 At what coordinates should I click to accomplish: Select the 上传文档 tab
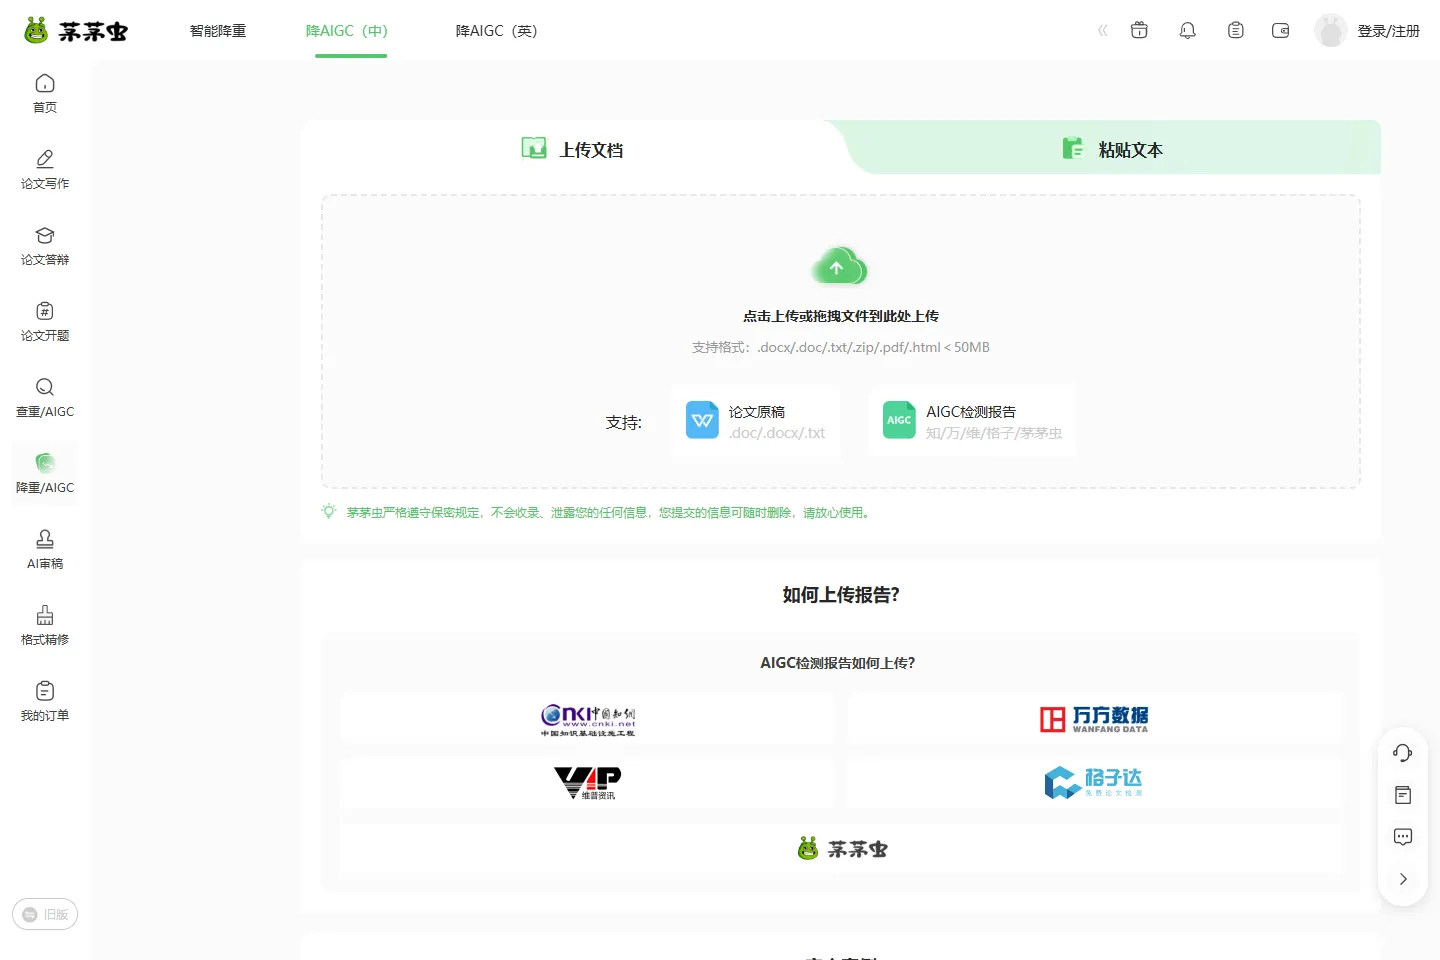point(573,149)
